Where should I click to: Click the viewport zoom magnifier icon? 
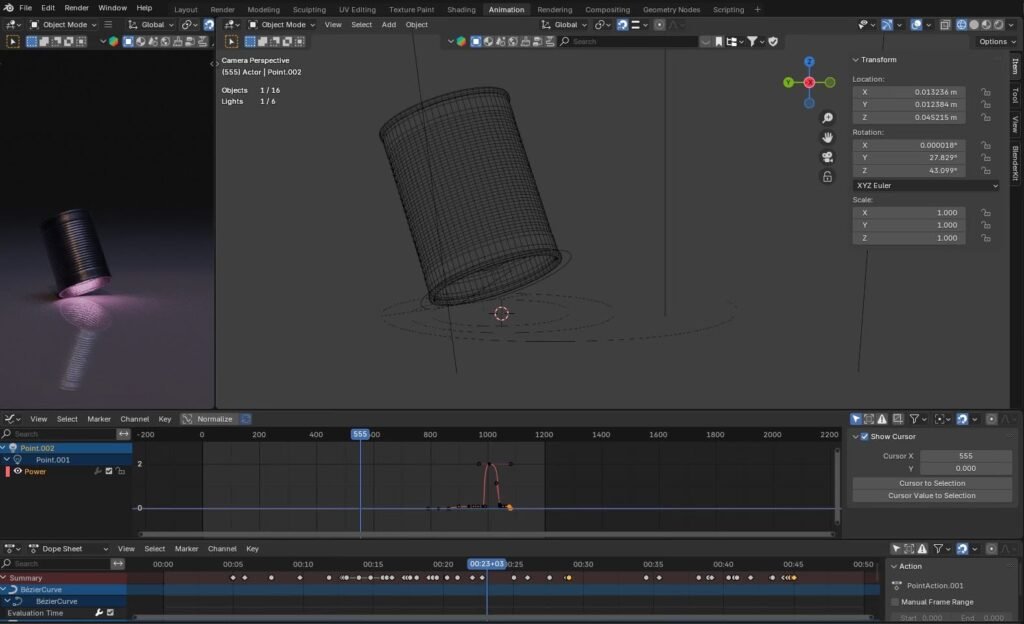(827, 118)
